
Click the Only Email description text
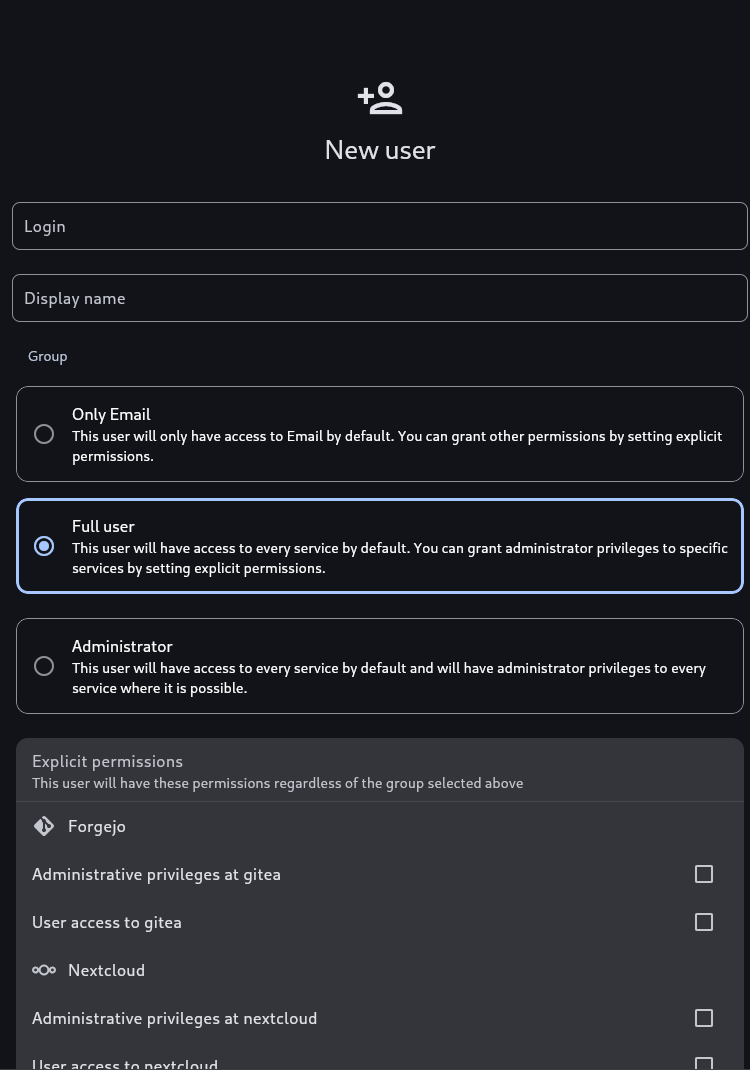click(397, 446)
